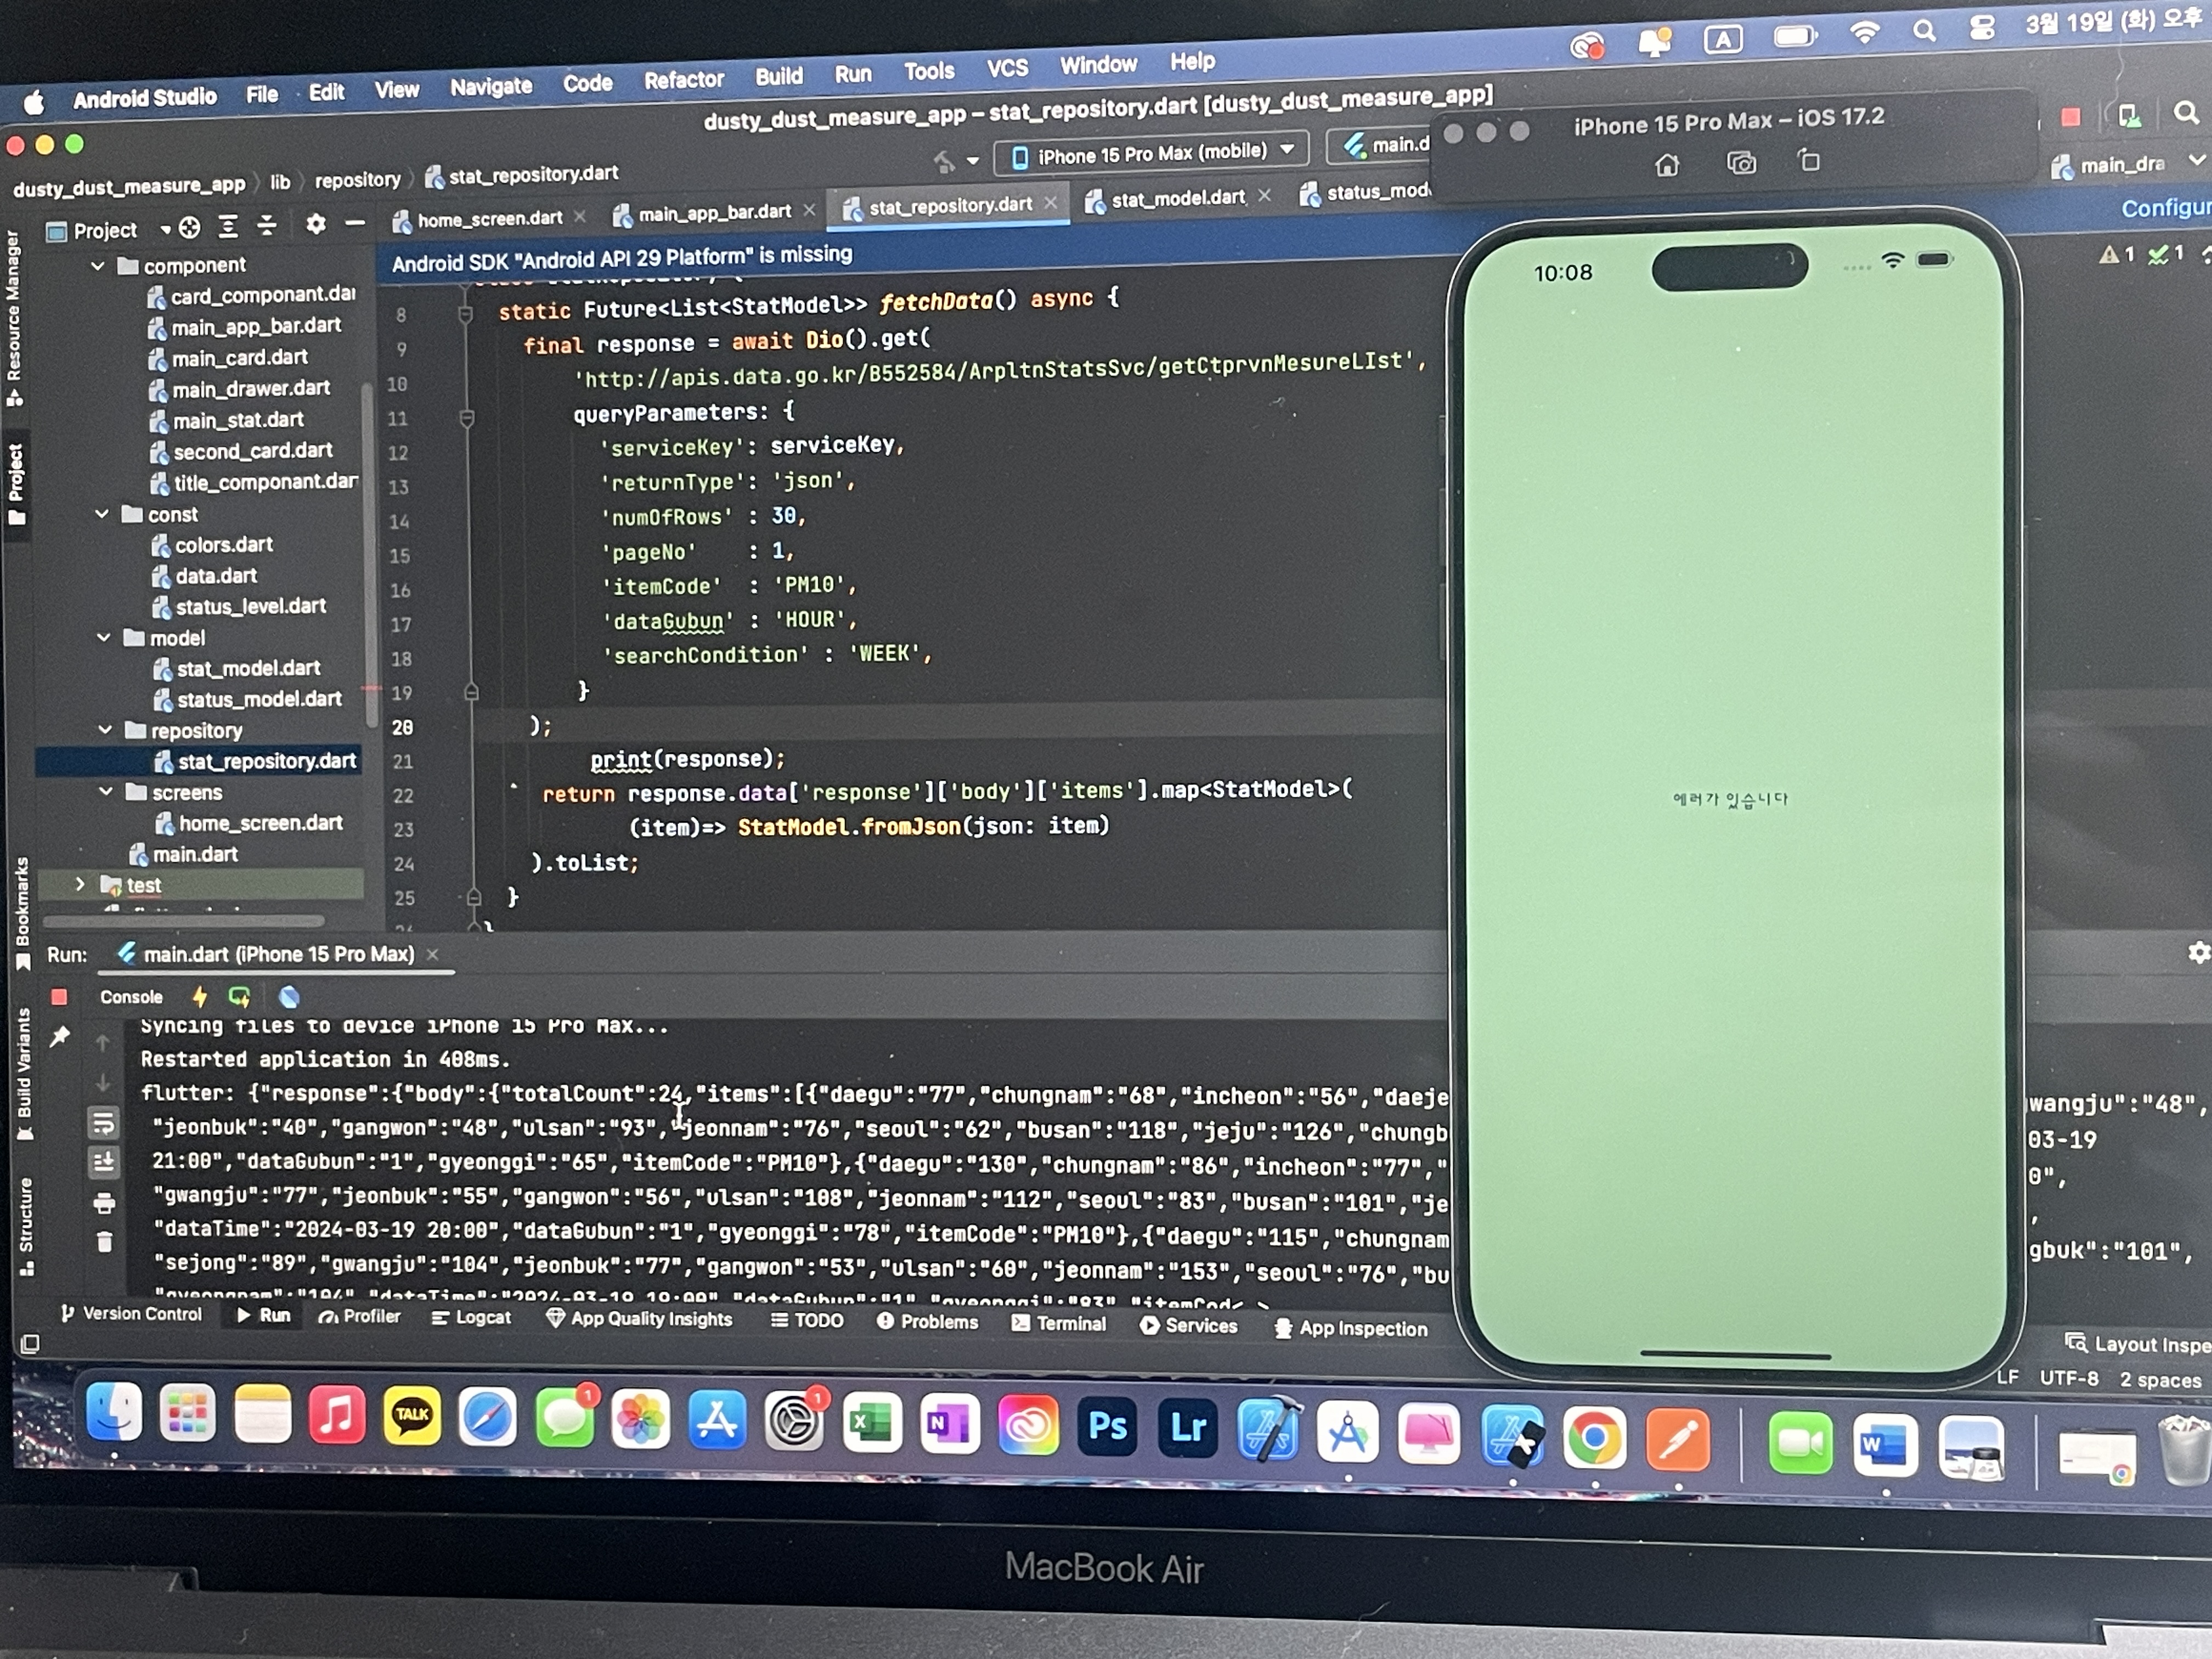This screenshot has width=2212, height=1659.
Task: Open Photoshop from the Dock
Action: (1107, 1426)
